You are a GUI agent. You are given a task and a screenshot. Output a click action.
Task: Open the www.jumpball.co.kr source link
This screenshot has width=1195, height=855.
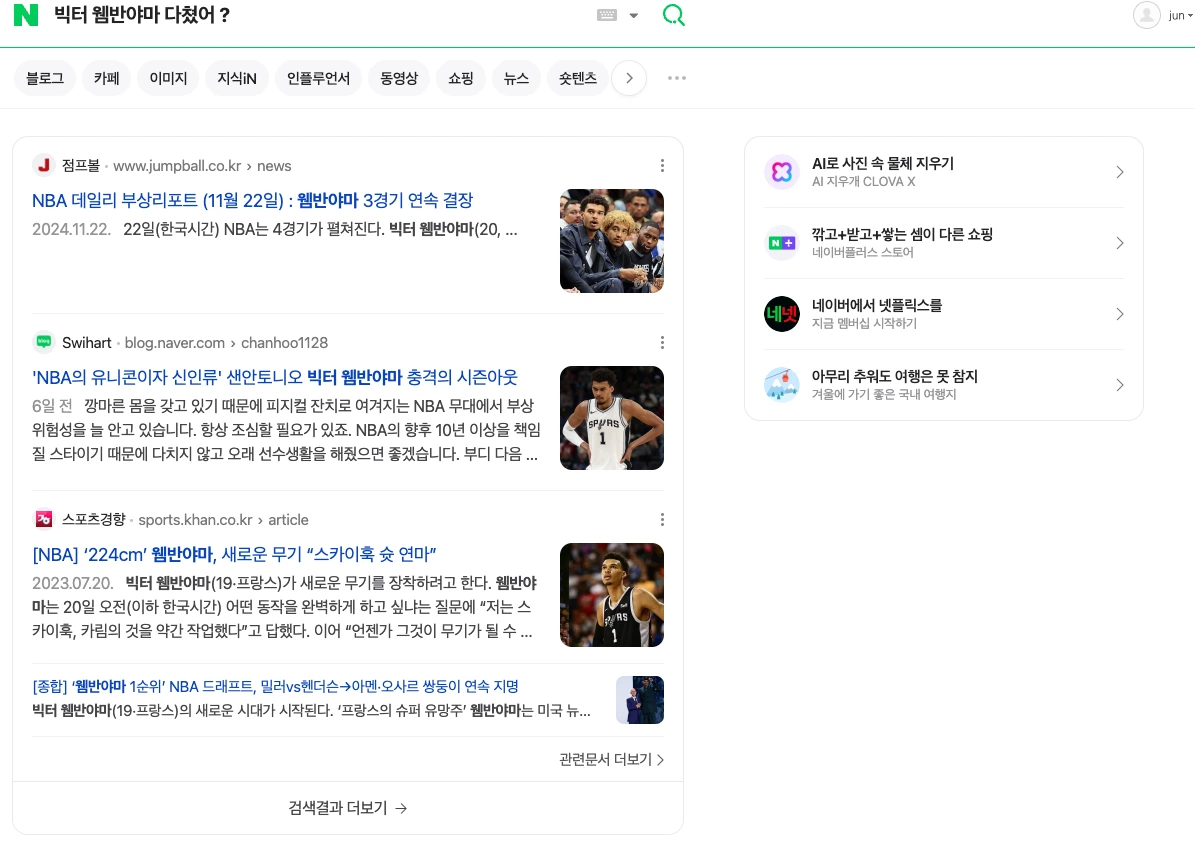click(202, 166)
